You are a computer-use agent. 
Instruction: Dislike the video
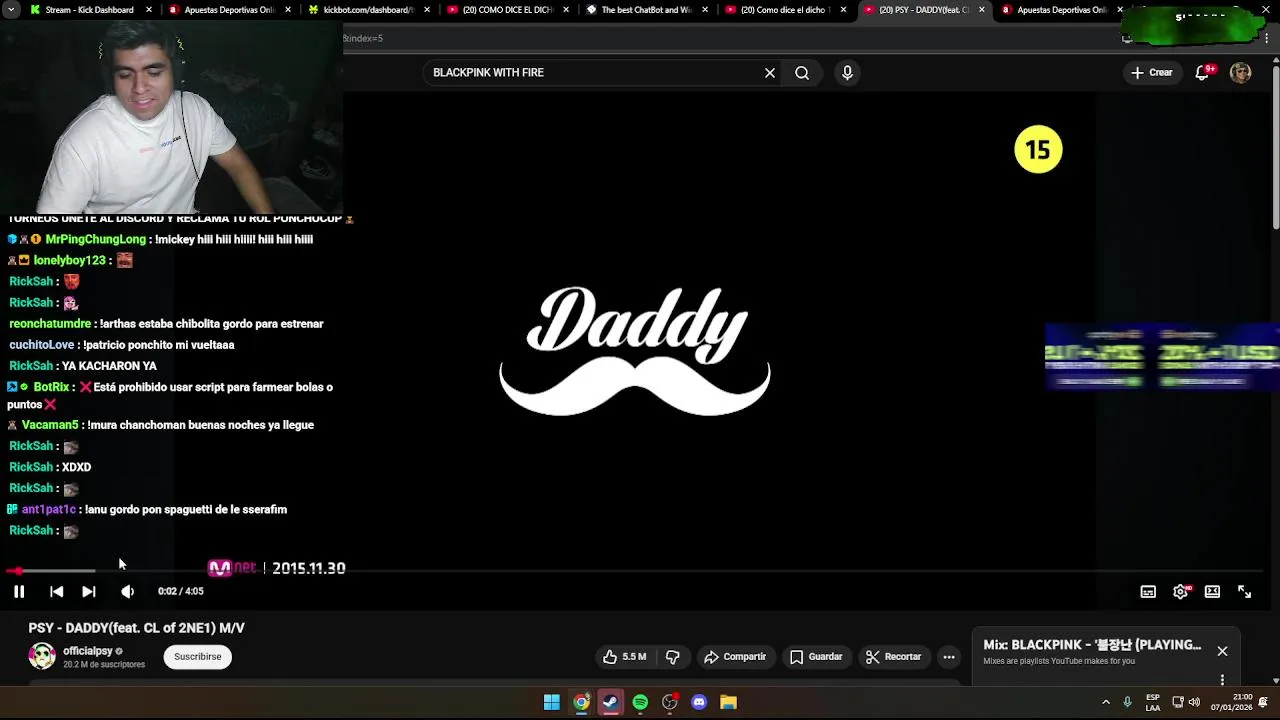coord(672,657)
